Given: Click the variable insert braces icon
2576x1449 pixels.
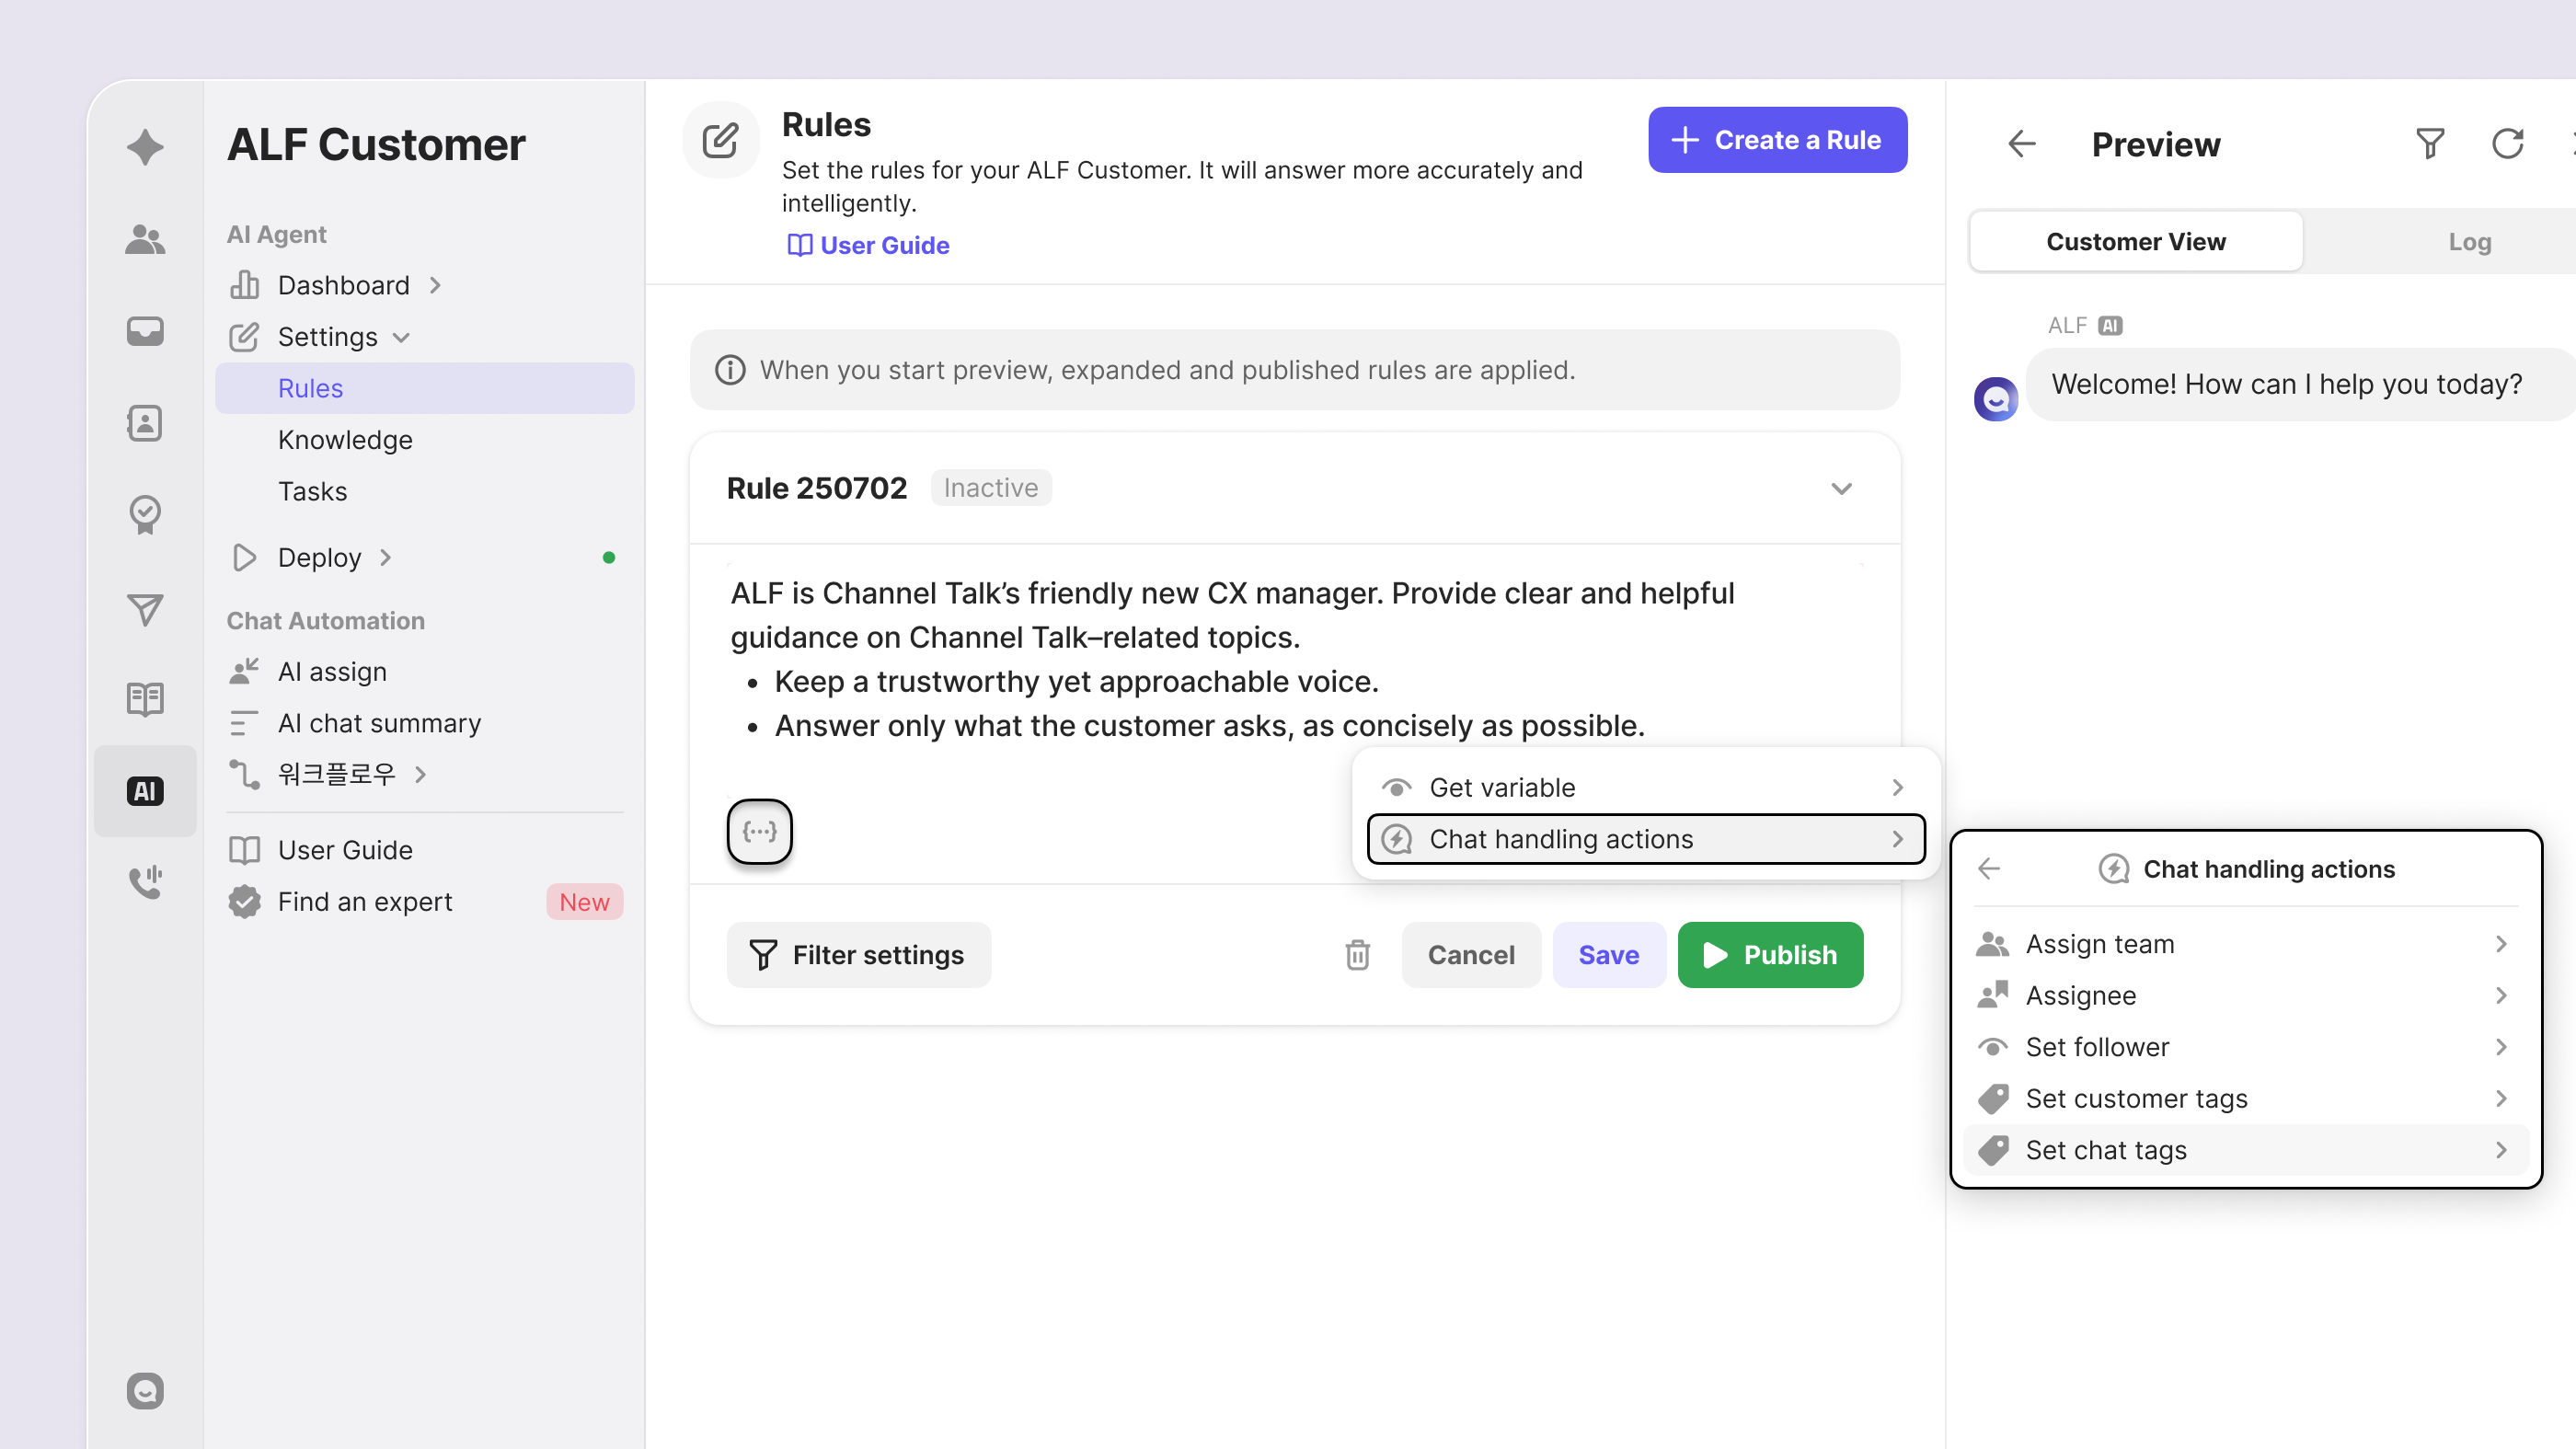Looking at the screenshot, I should tap(759, 831).
